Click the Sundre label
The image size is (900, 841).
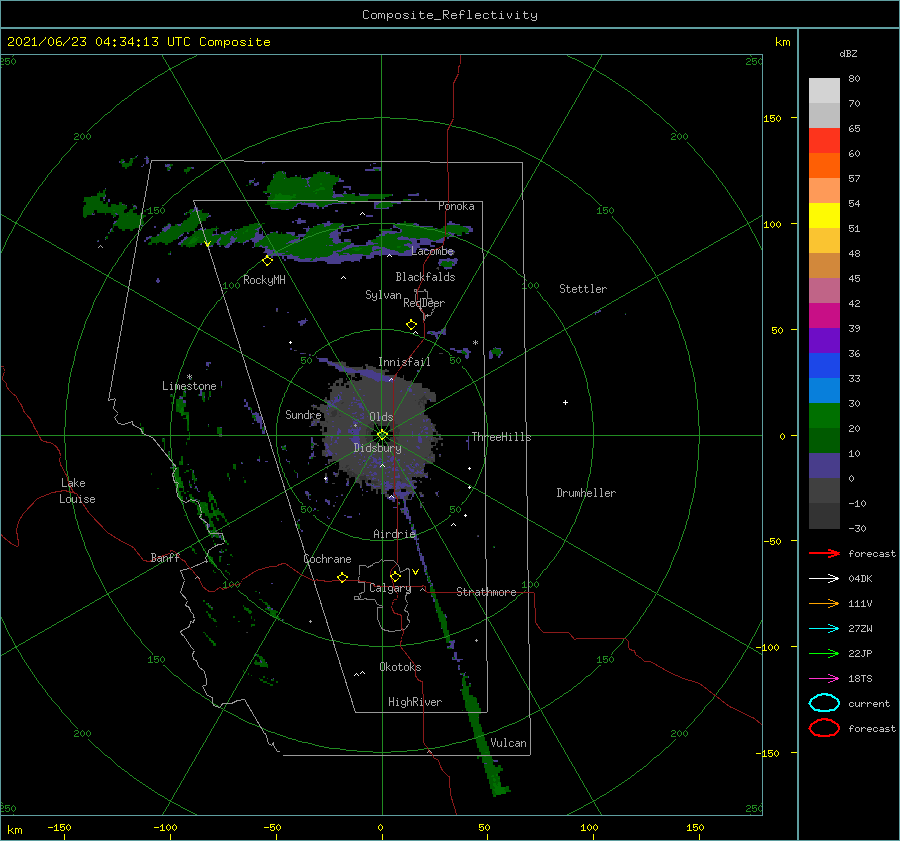point(303,414)
